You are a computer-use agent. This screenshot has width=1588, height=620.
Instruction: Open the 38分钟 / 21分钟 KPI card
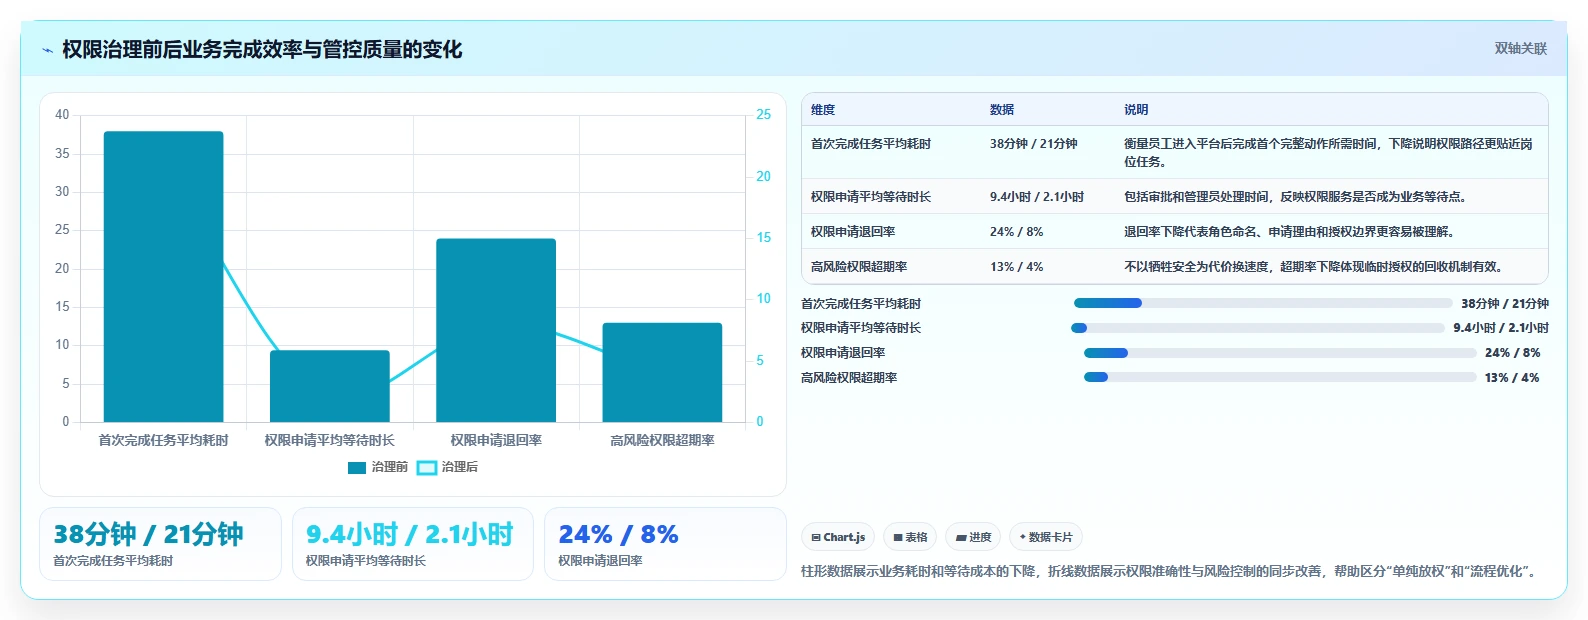coord(160,544)
